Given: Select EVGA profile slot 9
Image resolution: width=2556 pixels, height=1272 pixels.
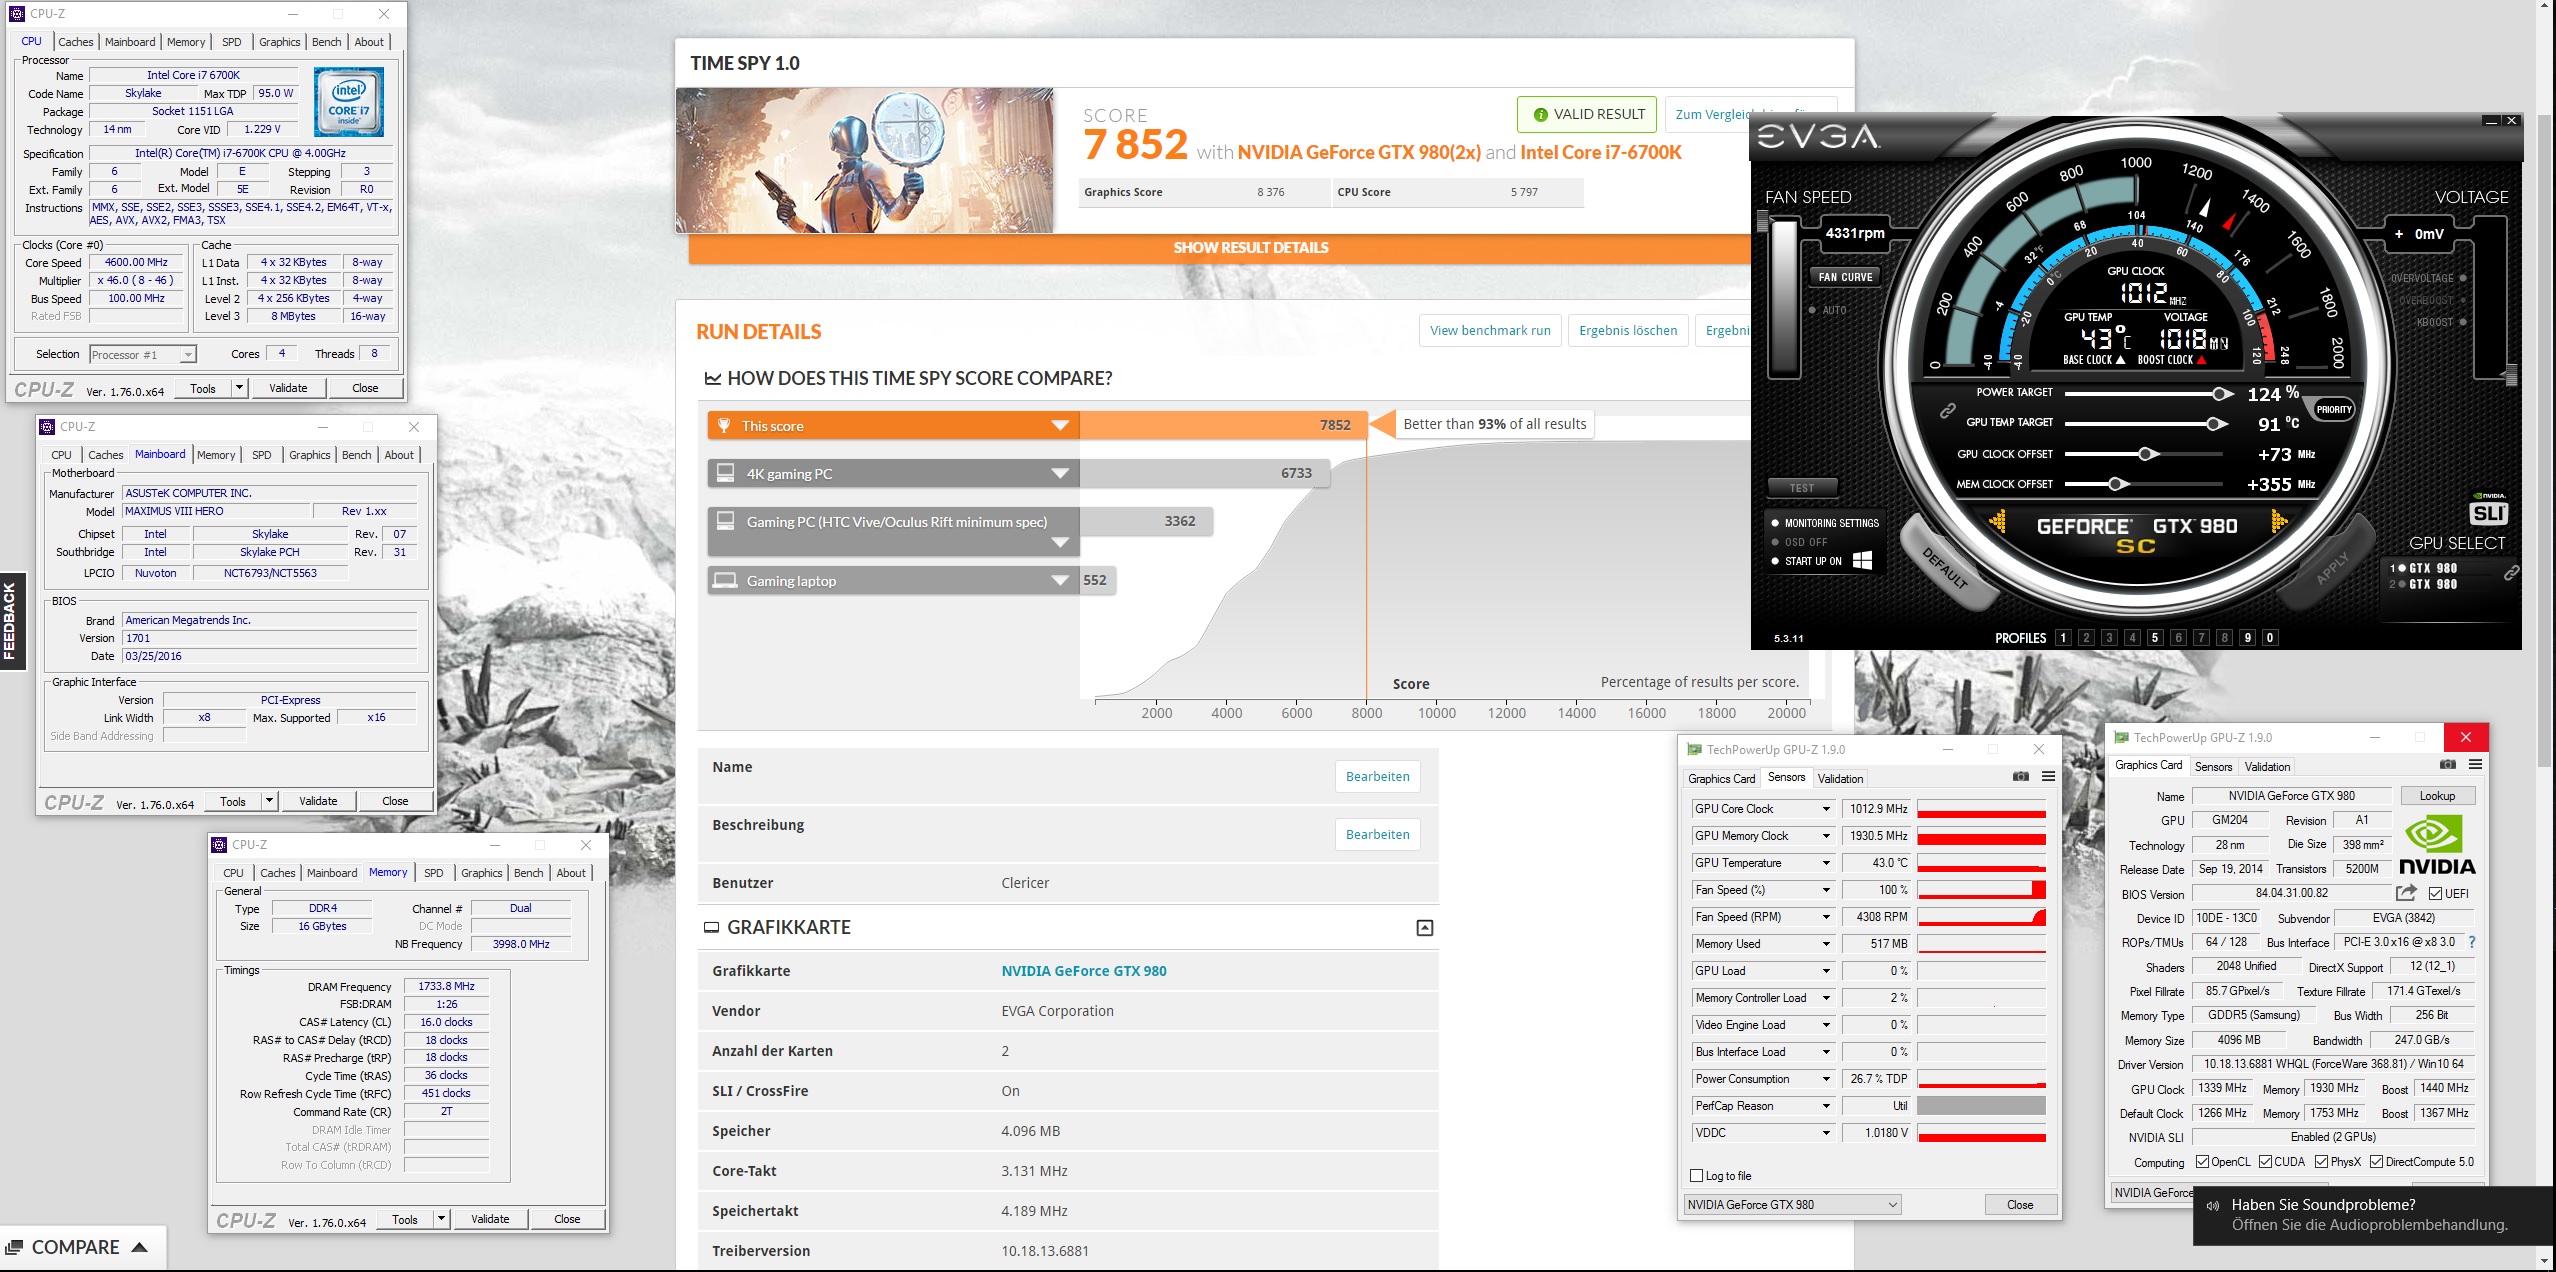Looking at the screenshot, I should click(2247, 638).
